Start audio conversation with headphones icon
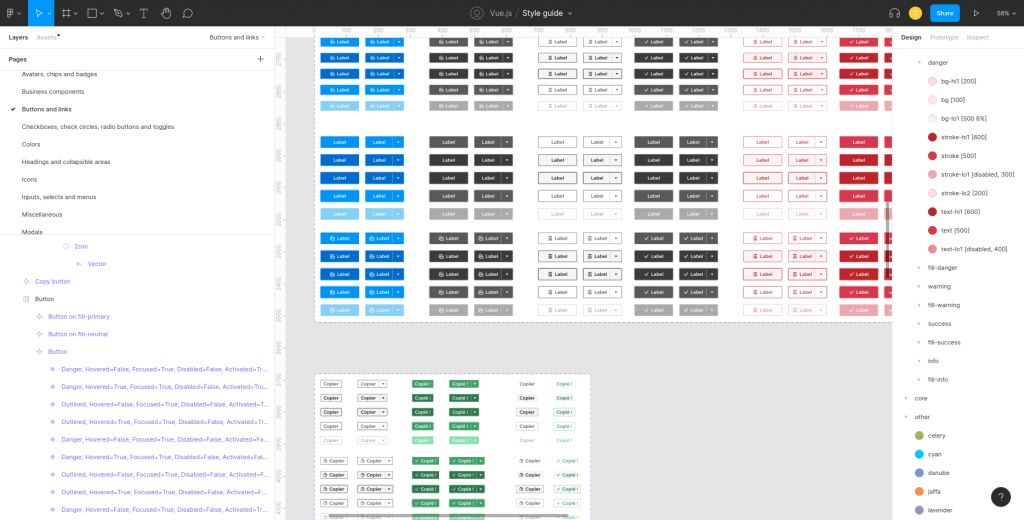1024x520 pixels. point(894,13)
